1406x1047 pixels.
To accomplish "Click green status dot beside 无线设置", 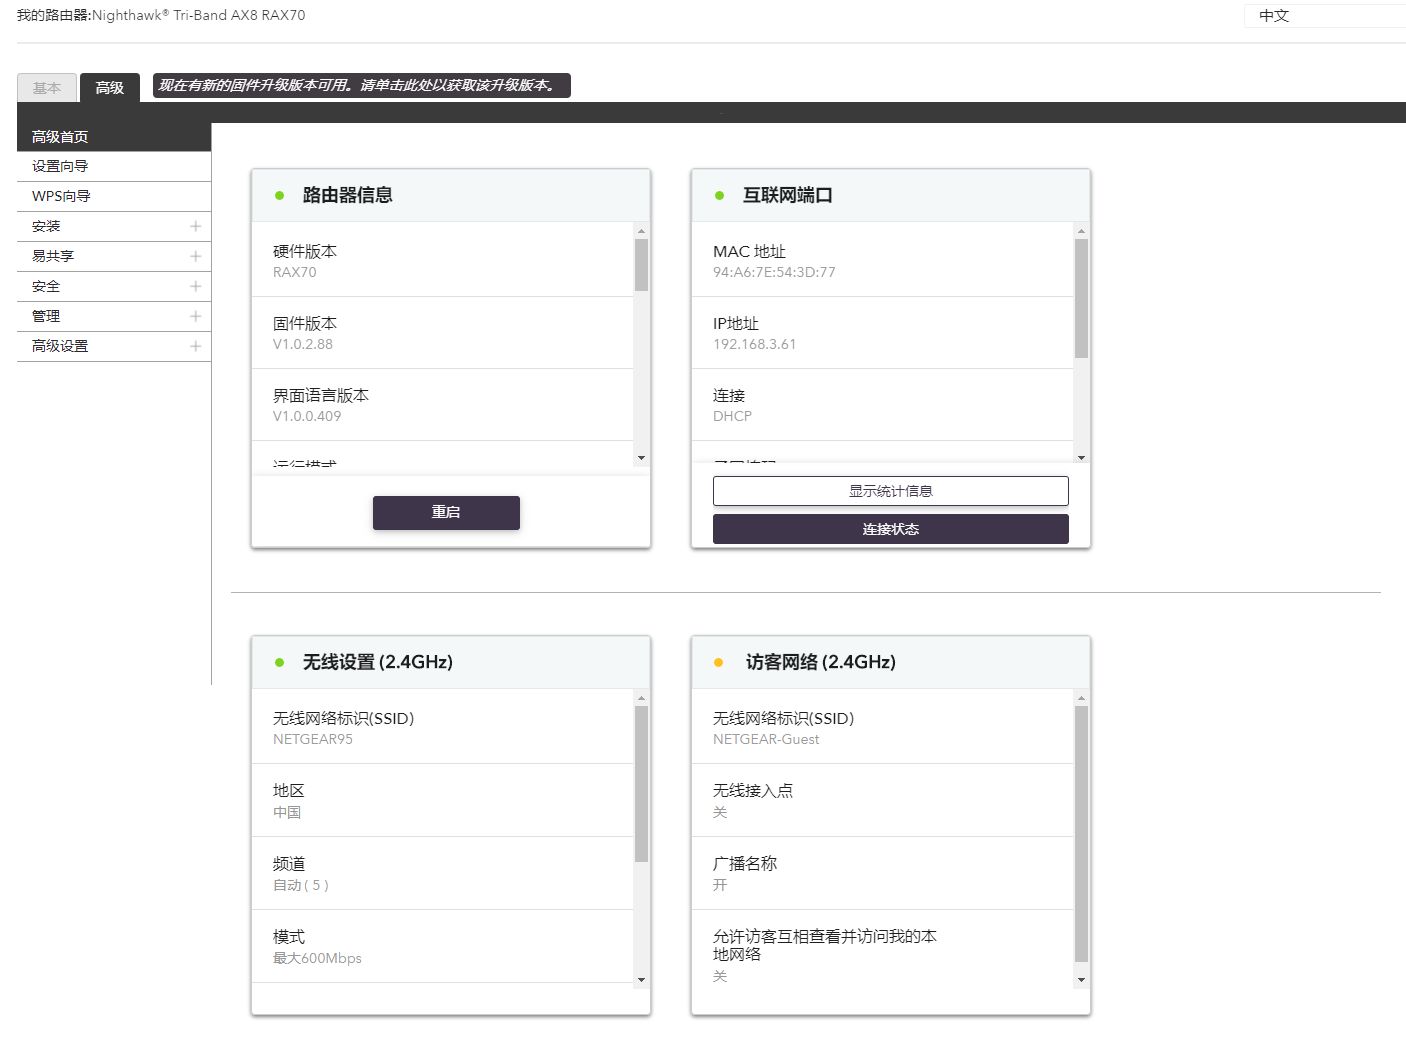I will point(280,662).
